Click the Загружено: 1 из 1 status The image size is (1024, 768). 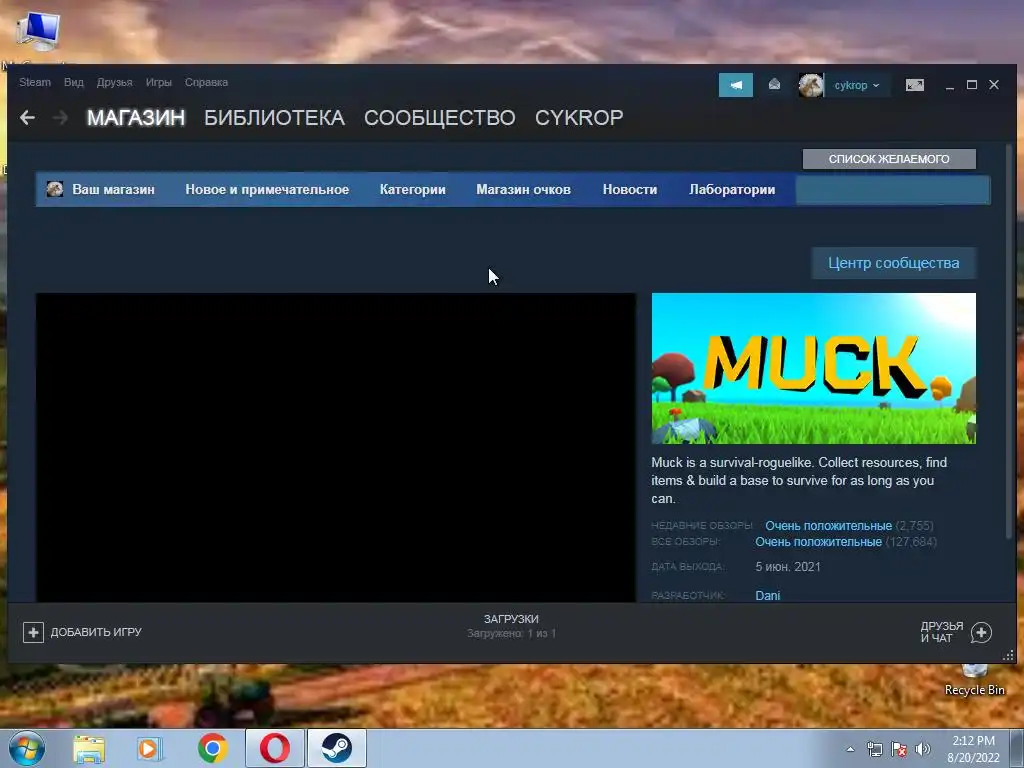point(511,633)
